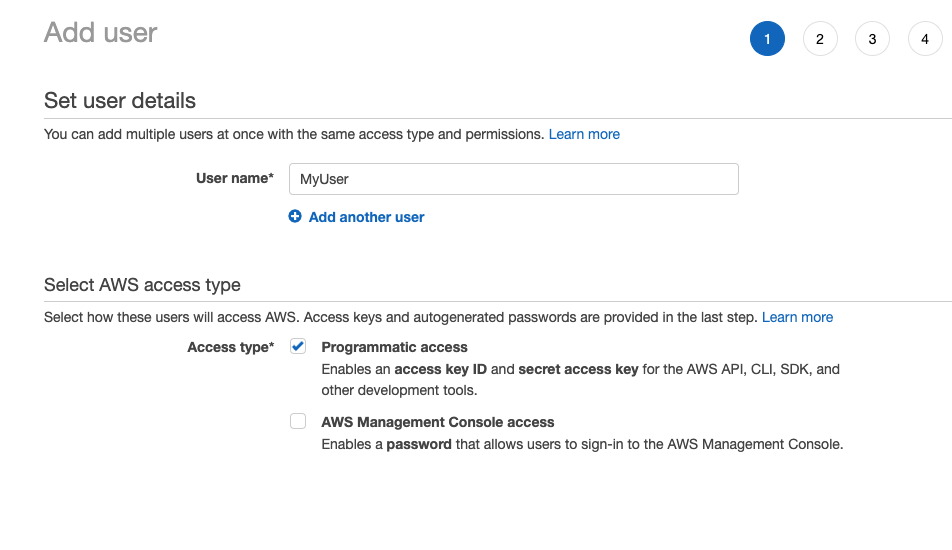The width and height of the screenshot is (952, 550).
Task: Click the Select AWS access type heading
Action: (x=142, y=285)
